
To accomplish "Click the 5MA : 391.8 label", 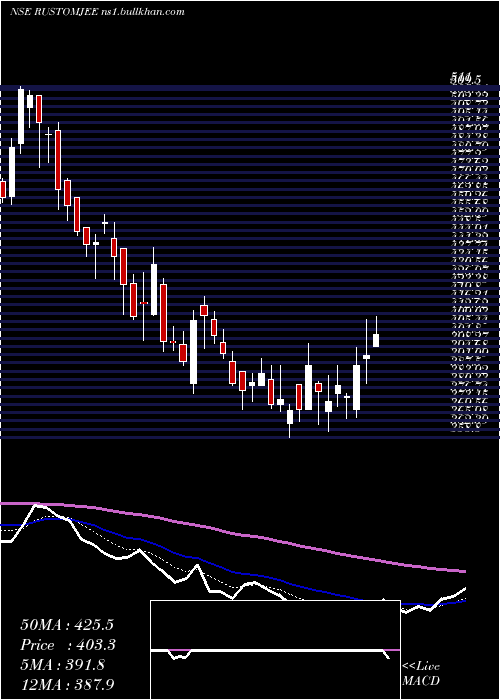I will [x=62, y=664].
